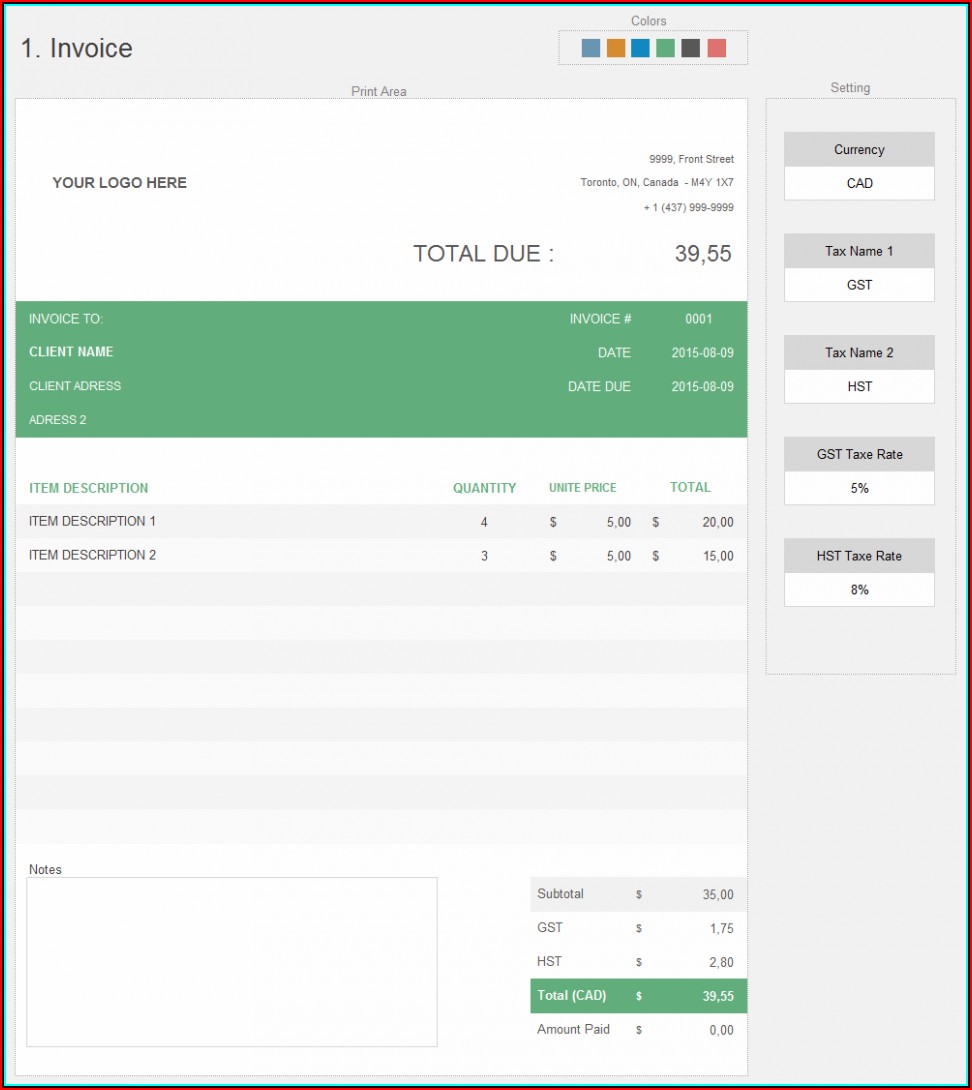The width and height of the screenshot is (972, 1090).
Task: Edit the GST Taxe Rate 5% value
Action: pyautogui.click(x=859, y=488)
